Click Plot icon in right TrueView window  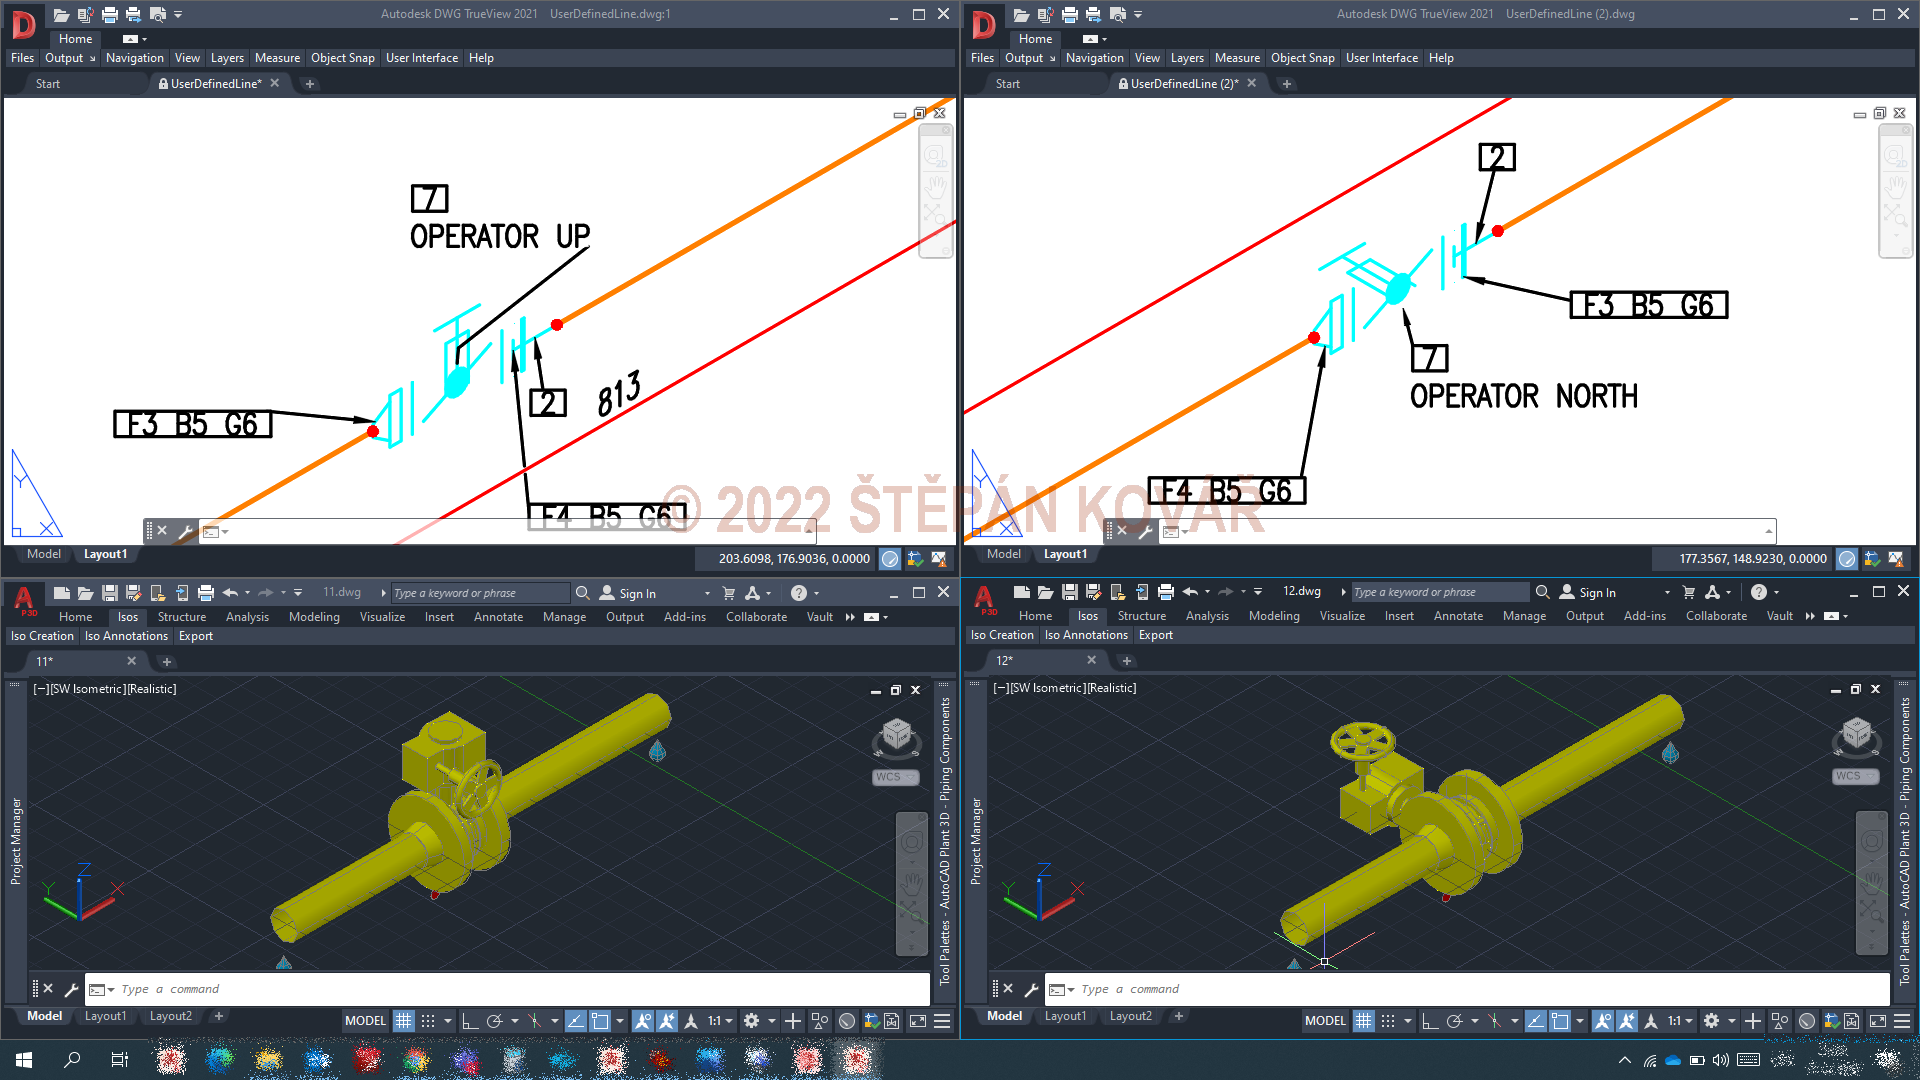click(1070, 14)
